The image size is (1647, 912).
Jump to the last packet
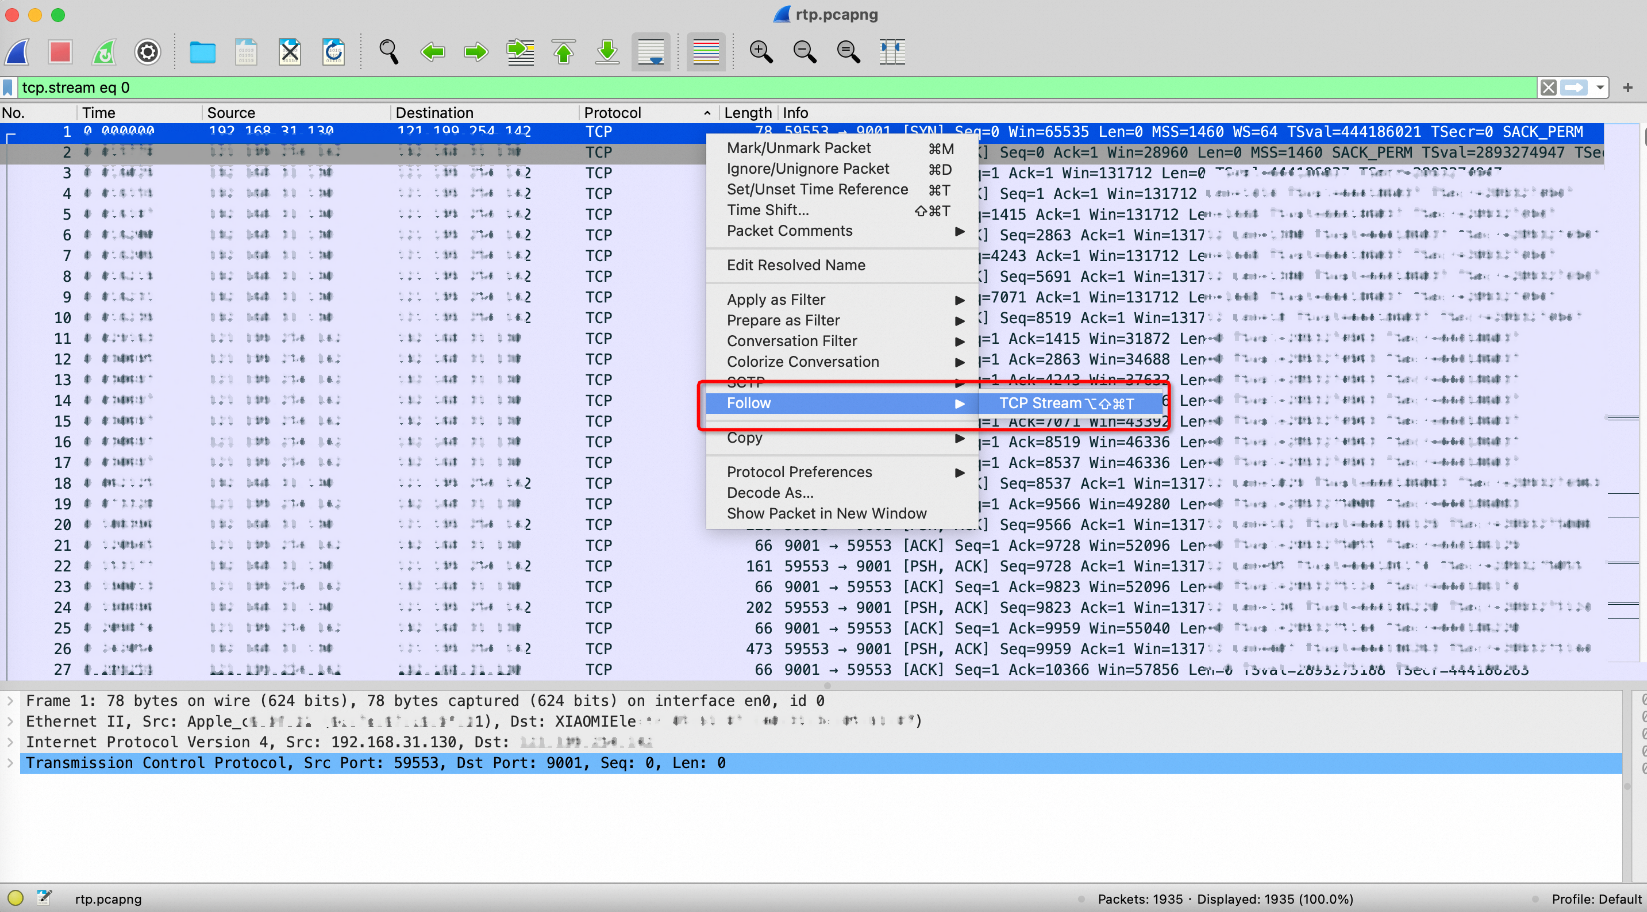pos(608,52)
